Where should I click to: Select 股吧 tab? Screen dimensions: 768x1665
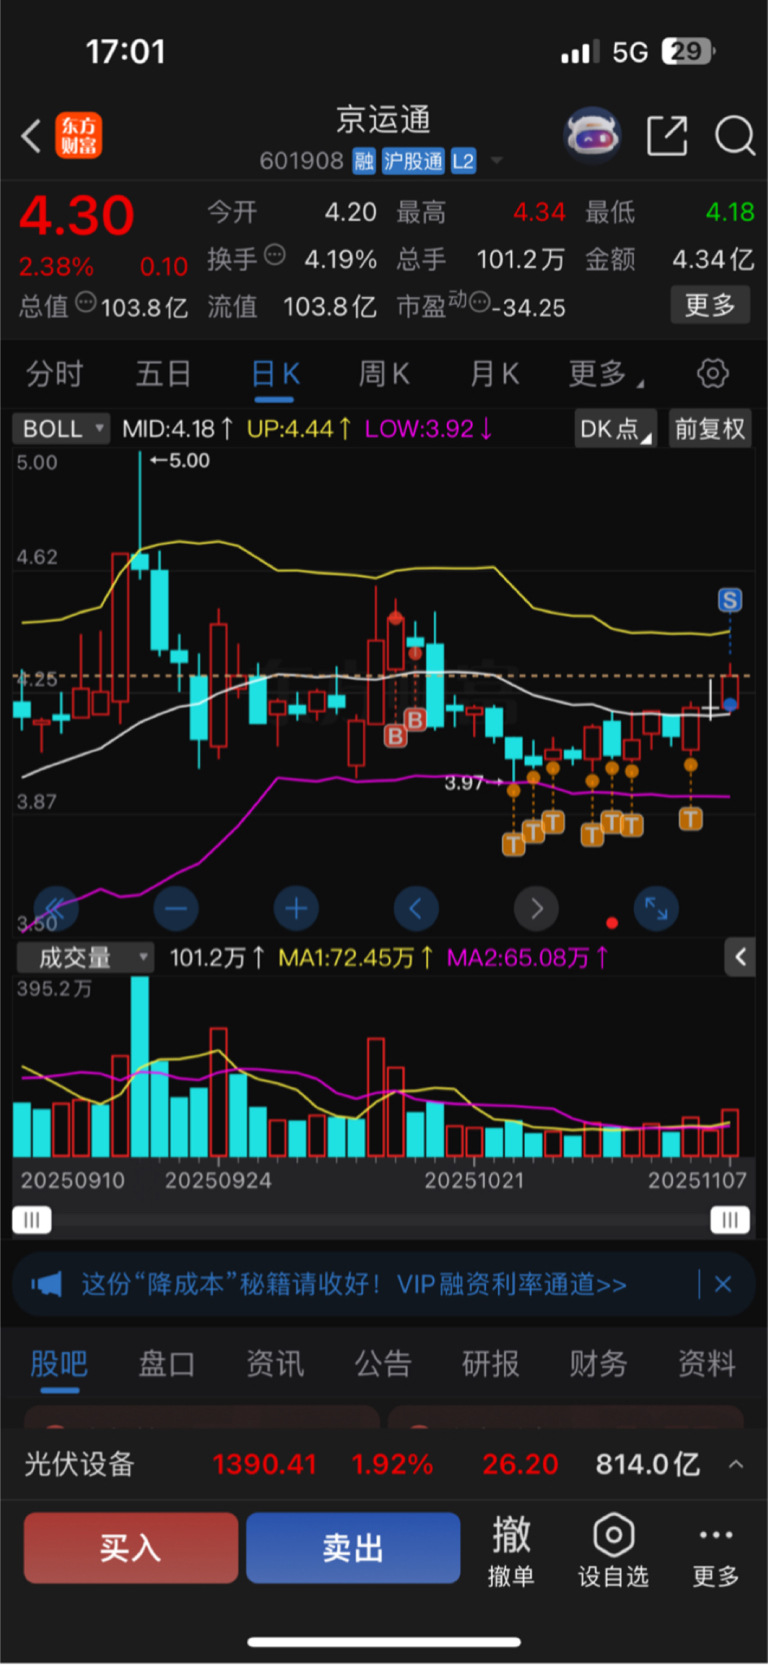[59, 1364]
